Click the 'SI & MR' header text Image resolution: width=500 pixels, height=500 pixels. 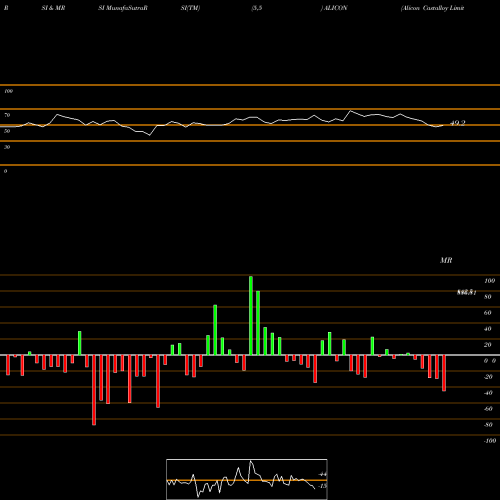[x=53, y=8]
